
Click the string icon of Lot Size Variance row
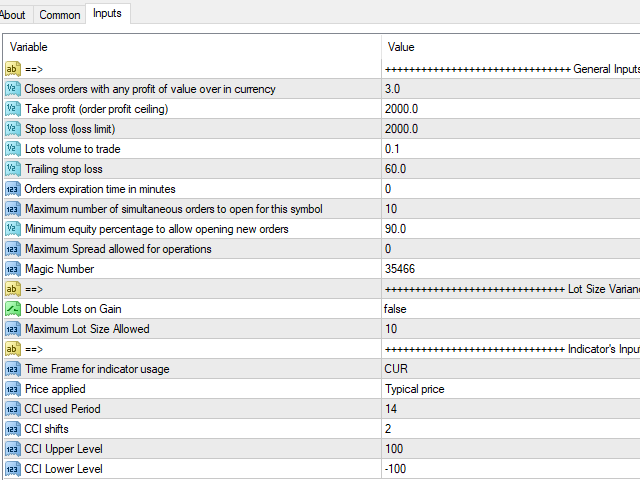coord(13,289)
